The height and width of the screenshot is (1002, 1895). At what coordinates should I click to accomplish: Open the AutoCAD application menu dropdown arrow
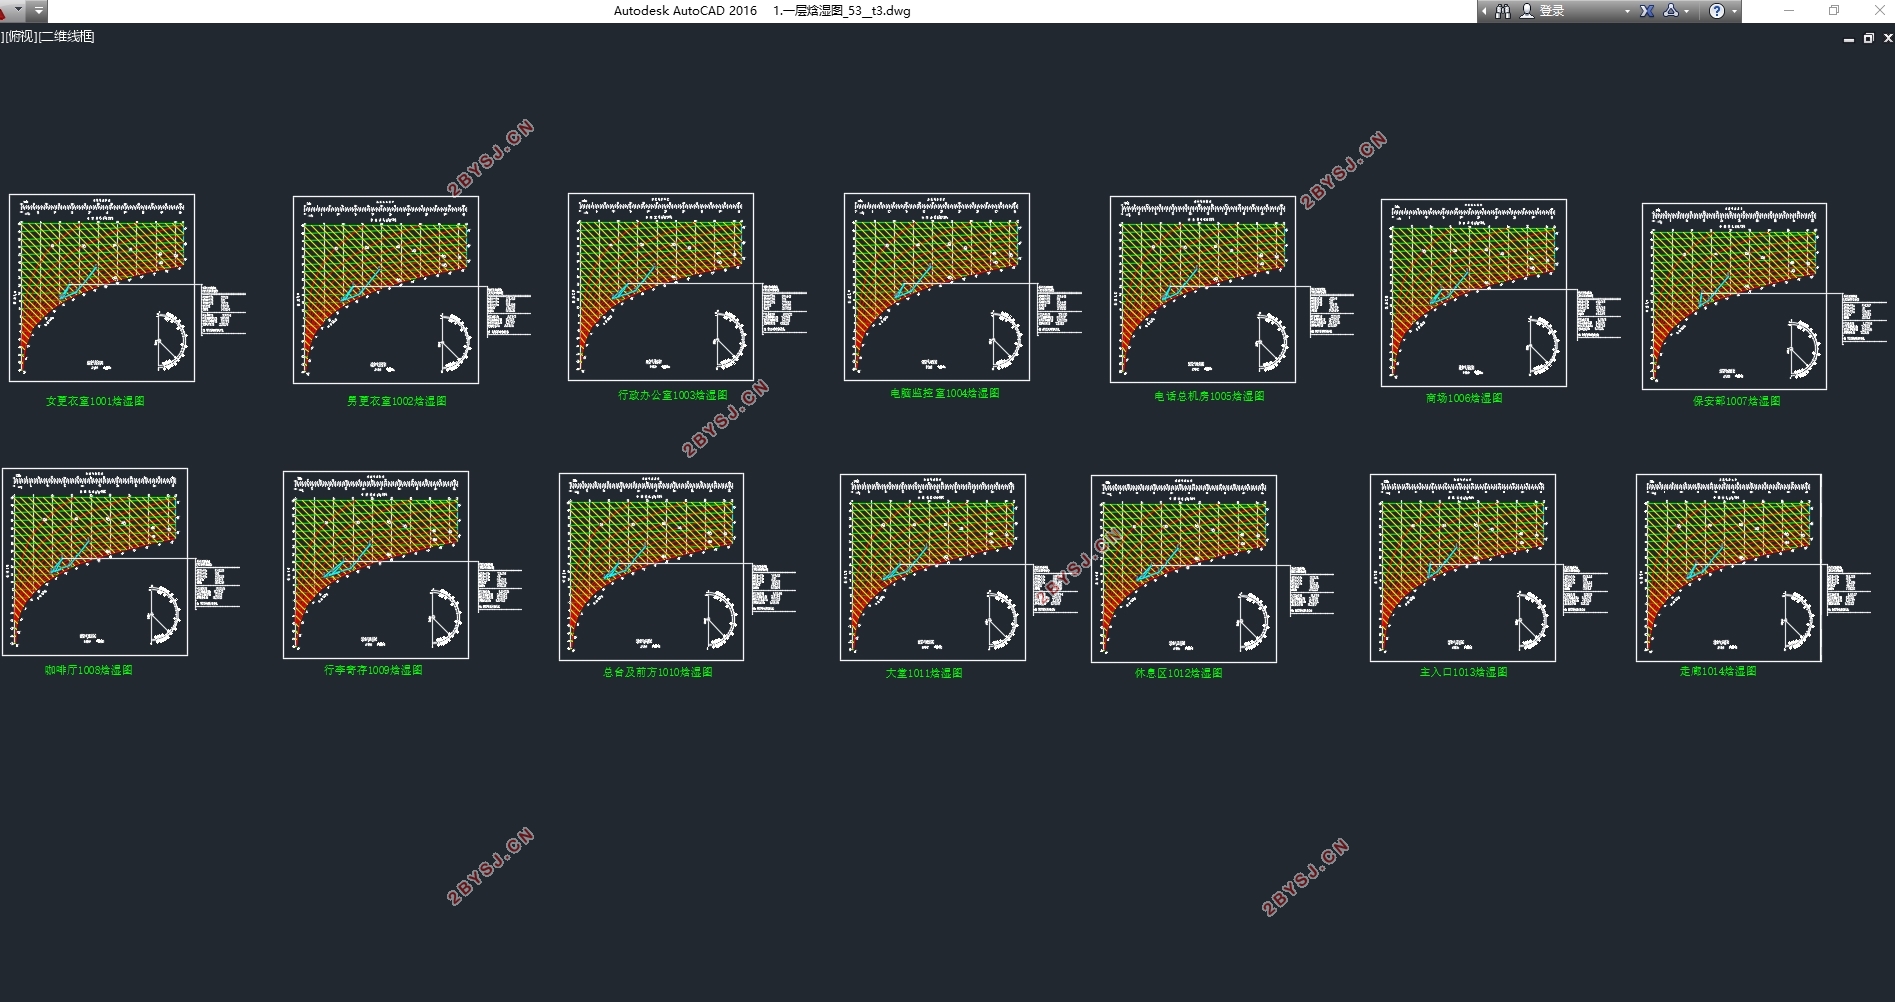[x=18, y=10]
